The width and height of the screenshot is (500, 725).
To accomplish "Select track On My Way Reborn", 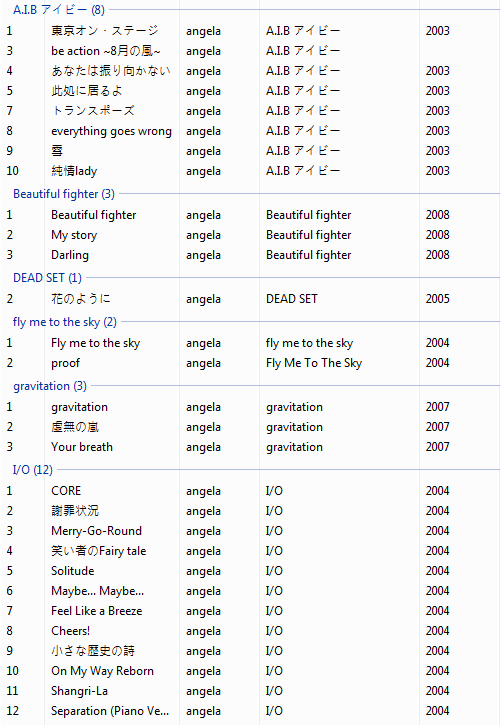I will [x=102, y=671].
